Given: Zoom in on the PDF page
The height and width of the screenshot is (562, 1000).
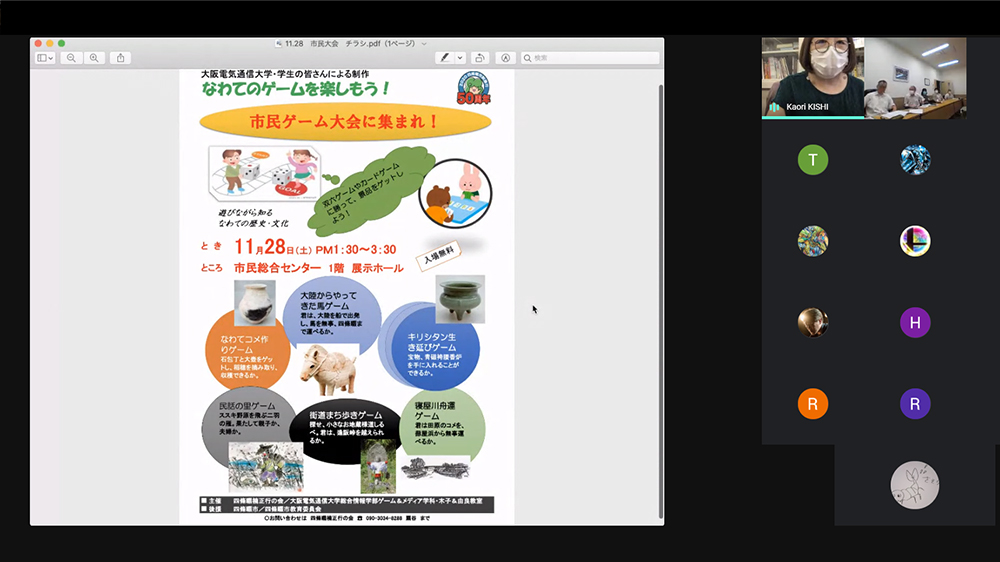Looking at the screenshot, I should pyautogui.click(x=94, y=58).
